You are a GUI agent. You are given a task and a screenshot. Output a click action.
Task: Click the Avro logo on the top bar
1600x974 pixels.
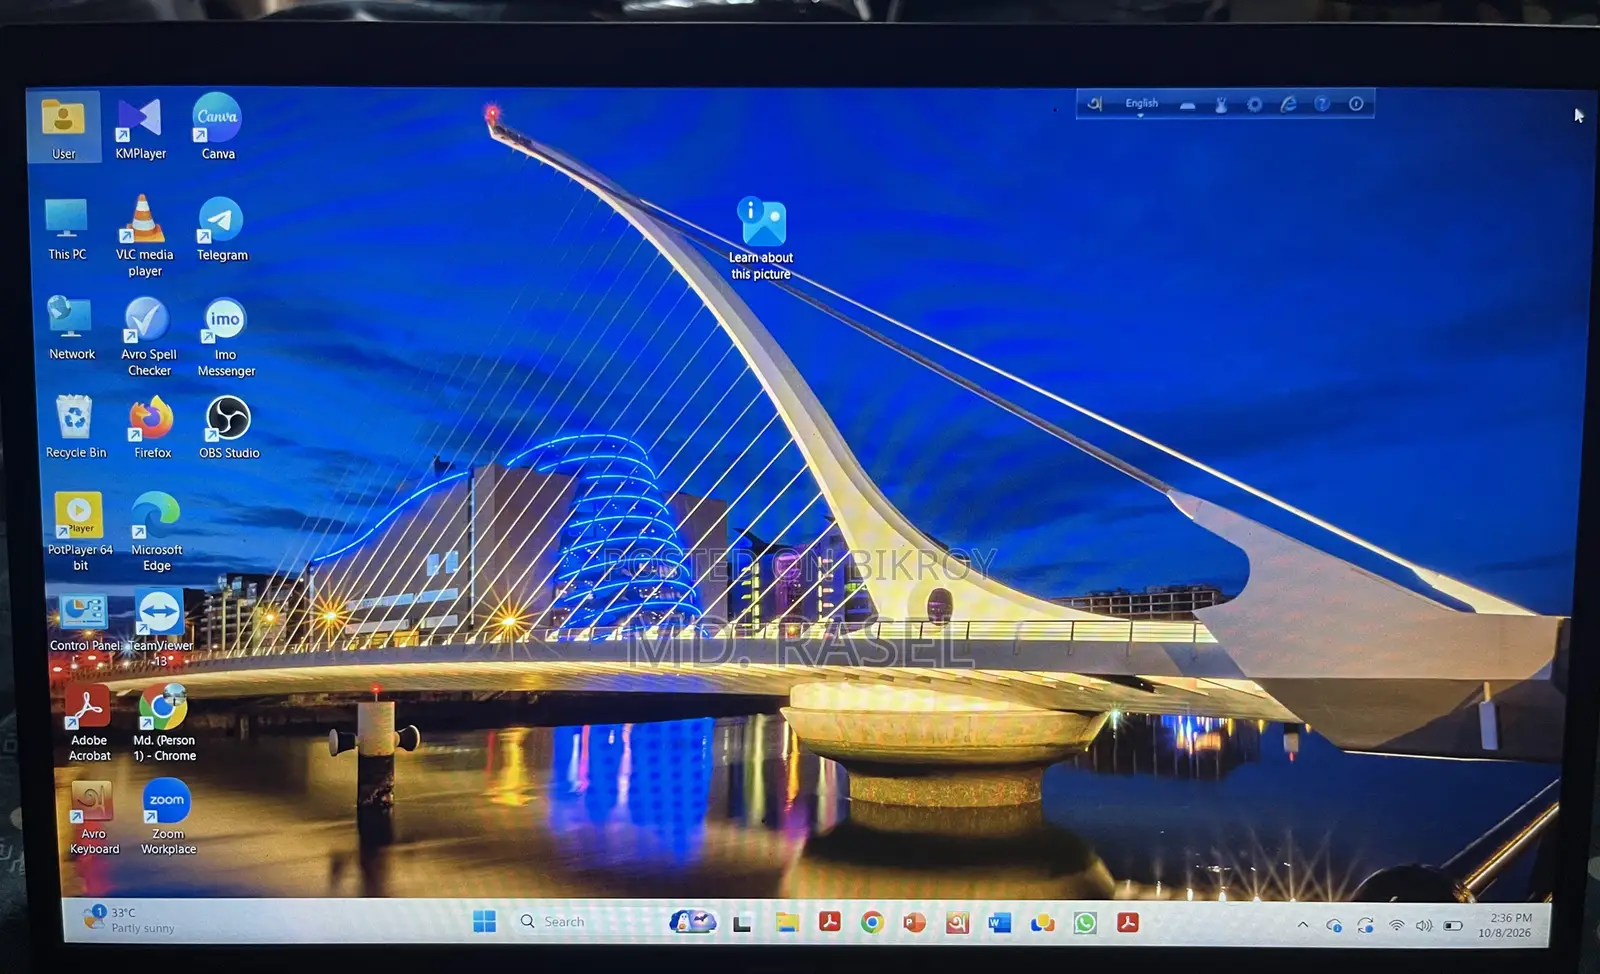(x=1095, y=104)
